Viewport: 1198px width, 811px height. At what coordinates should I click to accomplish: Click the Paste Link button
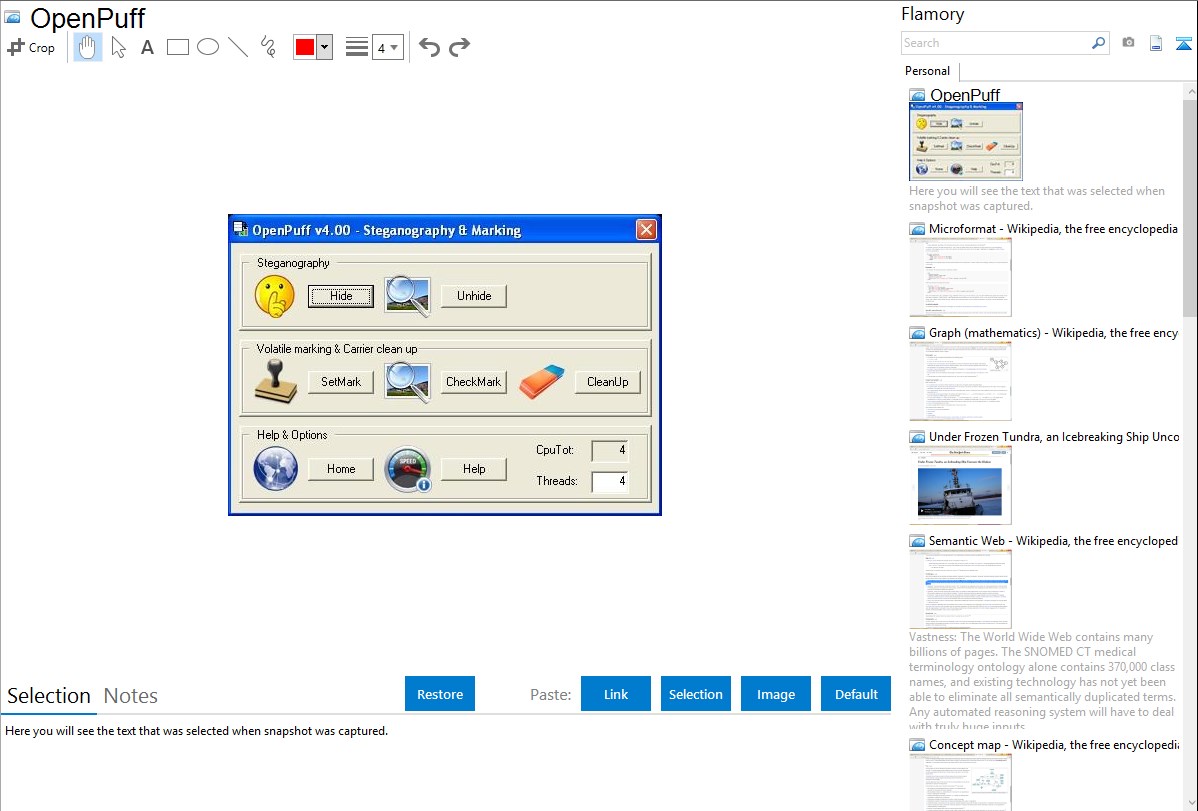pyautogui.click(x=616, y=693)
